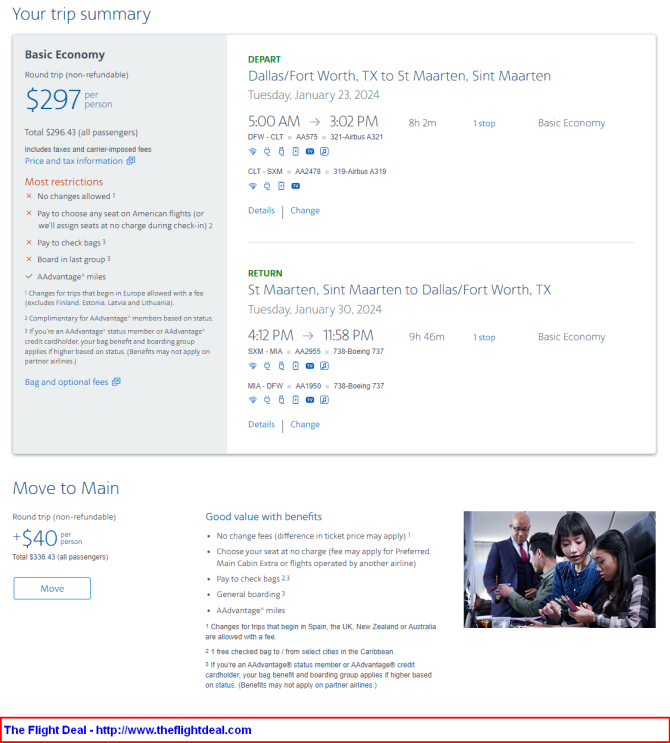View Details for the return flight

click(x=262, y=424)
